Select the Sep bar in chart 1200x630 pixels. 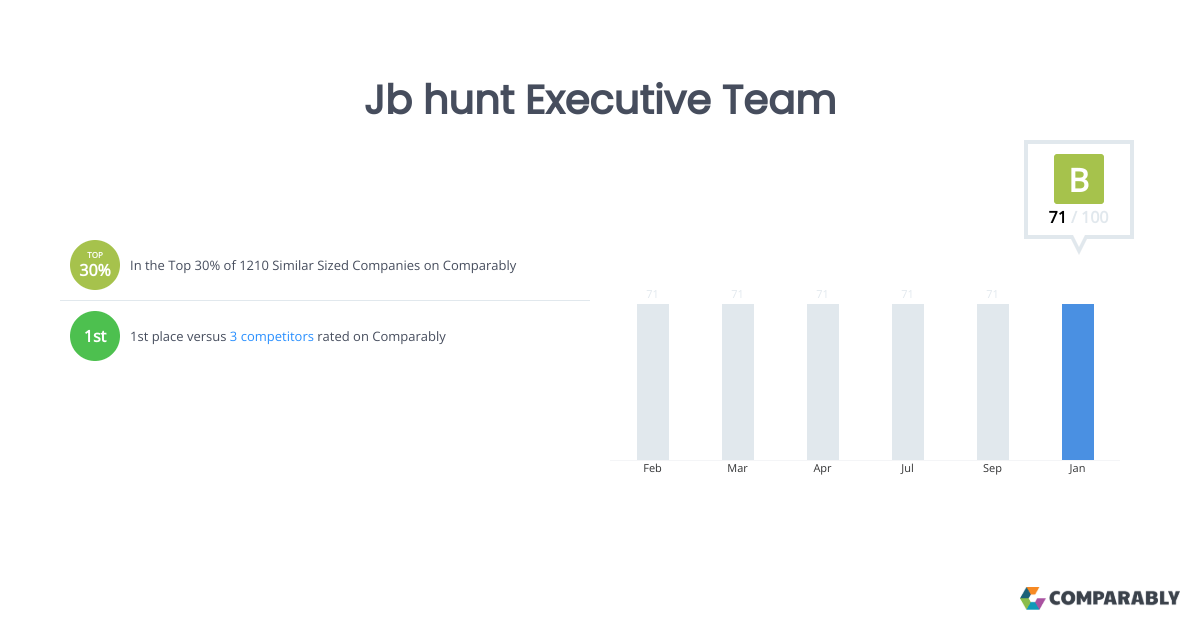pos(992,381)
